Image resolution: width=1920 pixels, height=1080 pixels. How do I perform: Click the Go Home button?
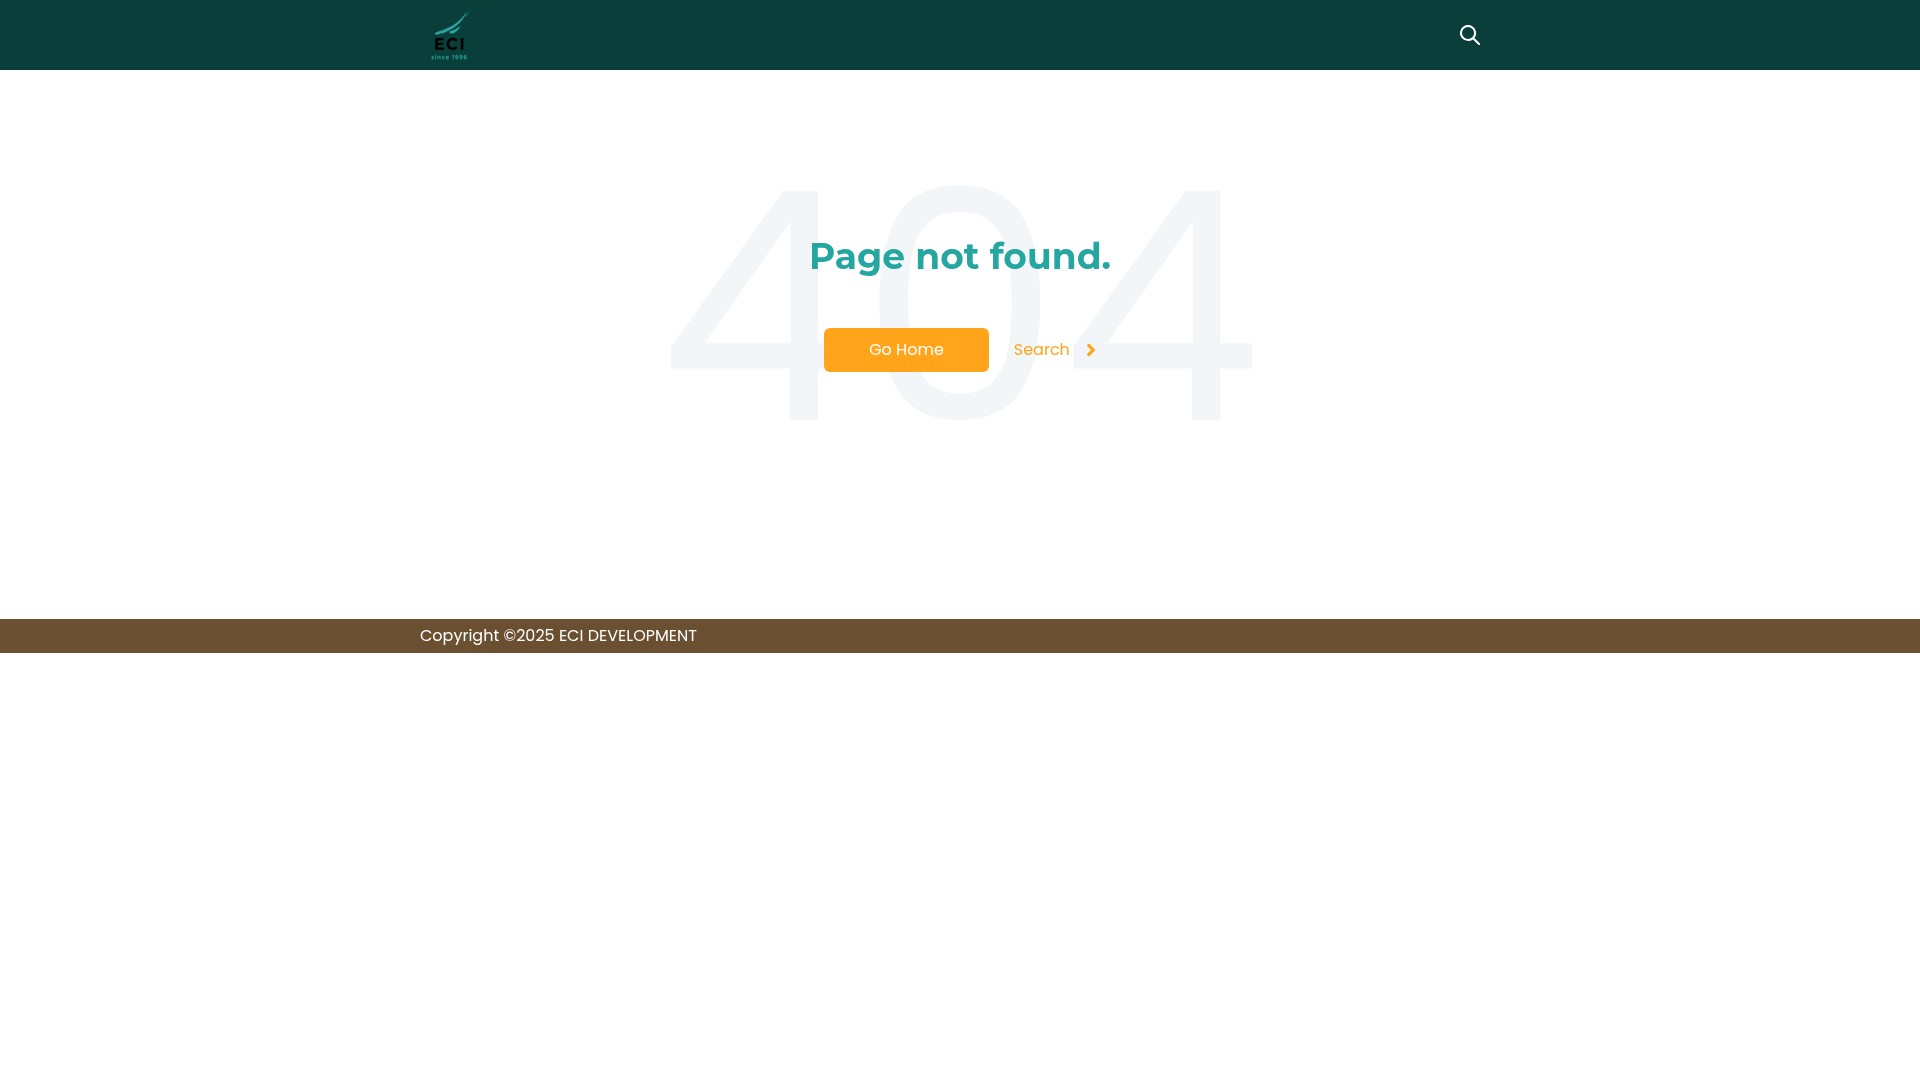[x=906, y=350]
